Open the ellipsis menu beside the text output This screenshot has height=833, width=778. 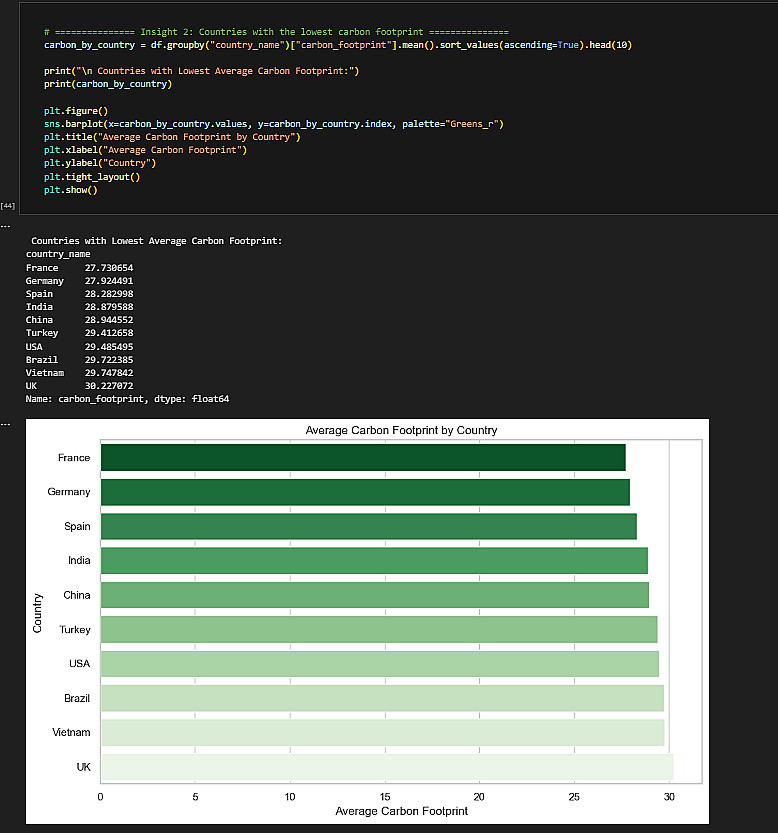pyautogui.click(x=5, y=225)
